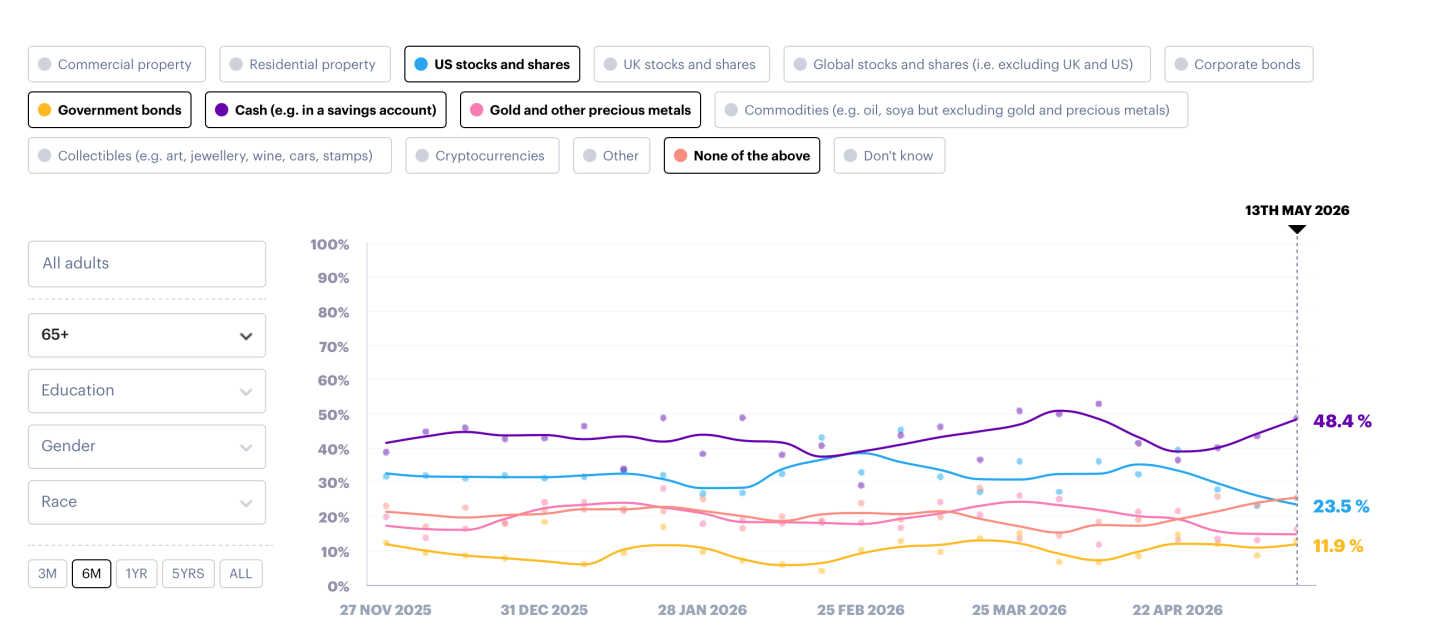Switch to the 3M time range
The height and width of the screenshot is (635, 1439).
click(x=47, y=573)
